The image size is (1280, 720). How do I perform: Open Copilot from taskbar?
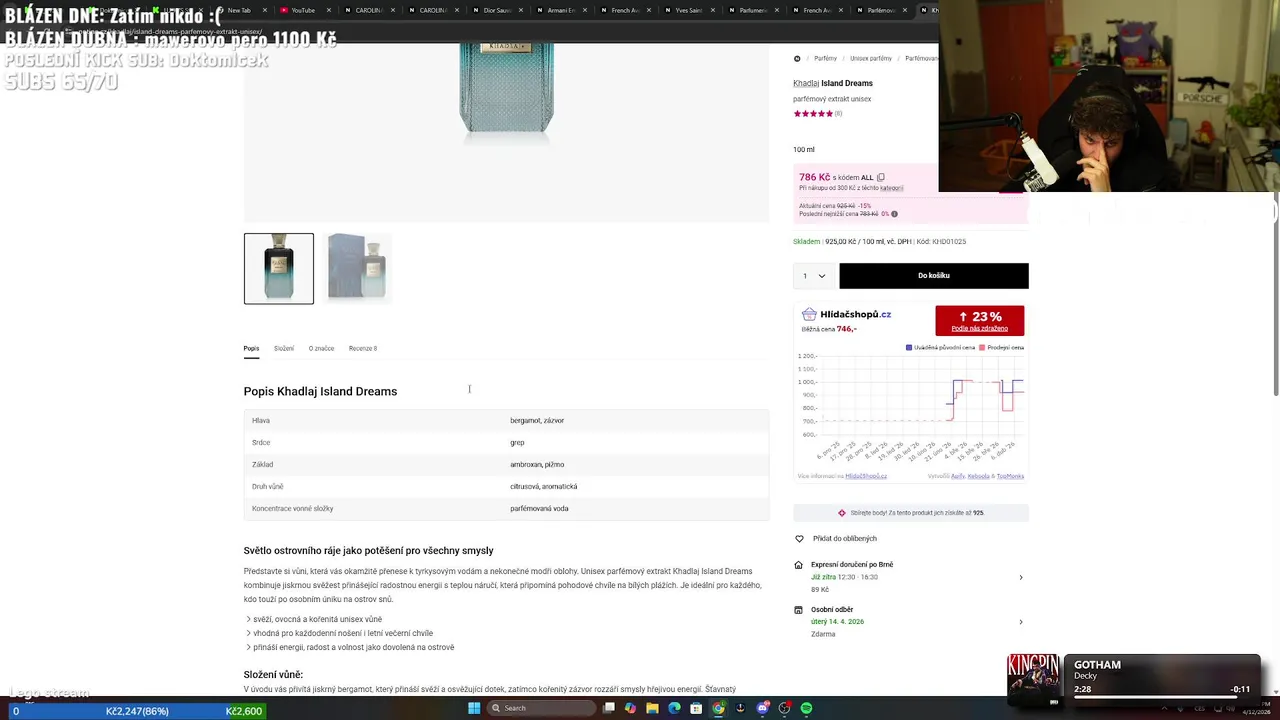click(630, 708)
